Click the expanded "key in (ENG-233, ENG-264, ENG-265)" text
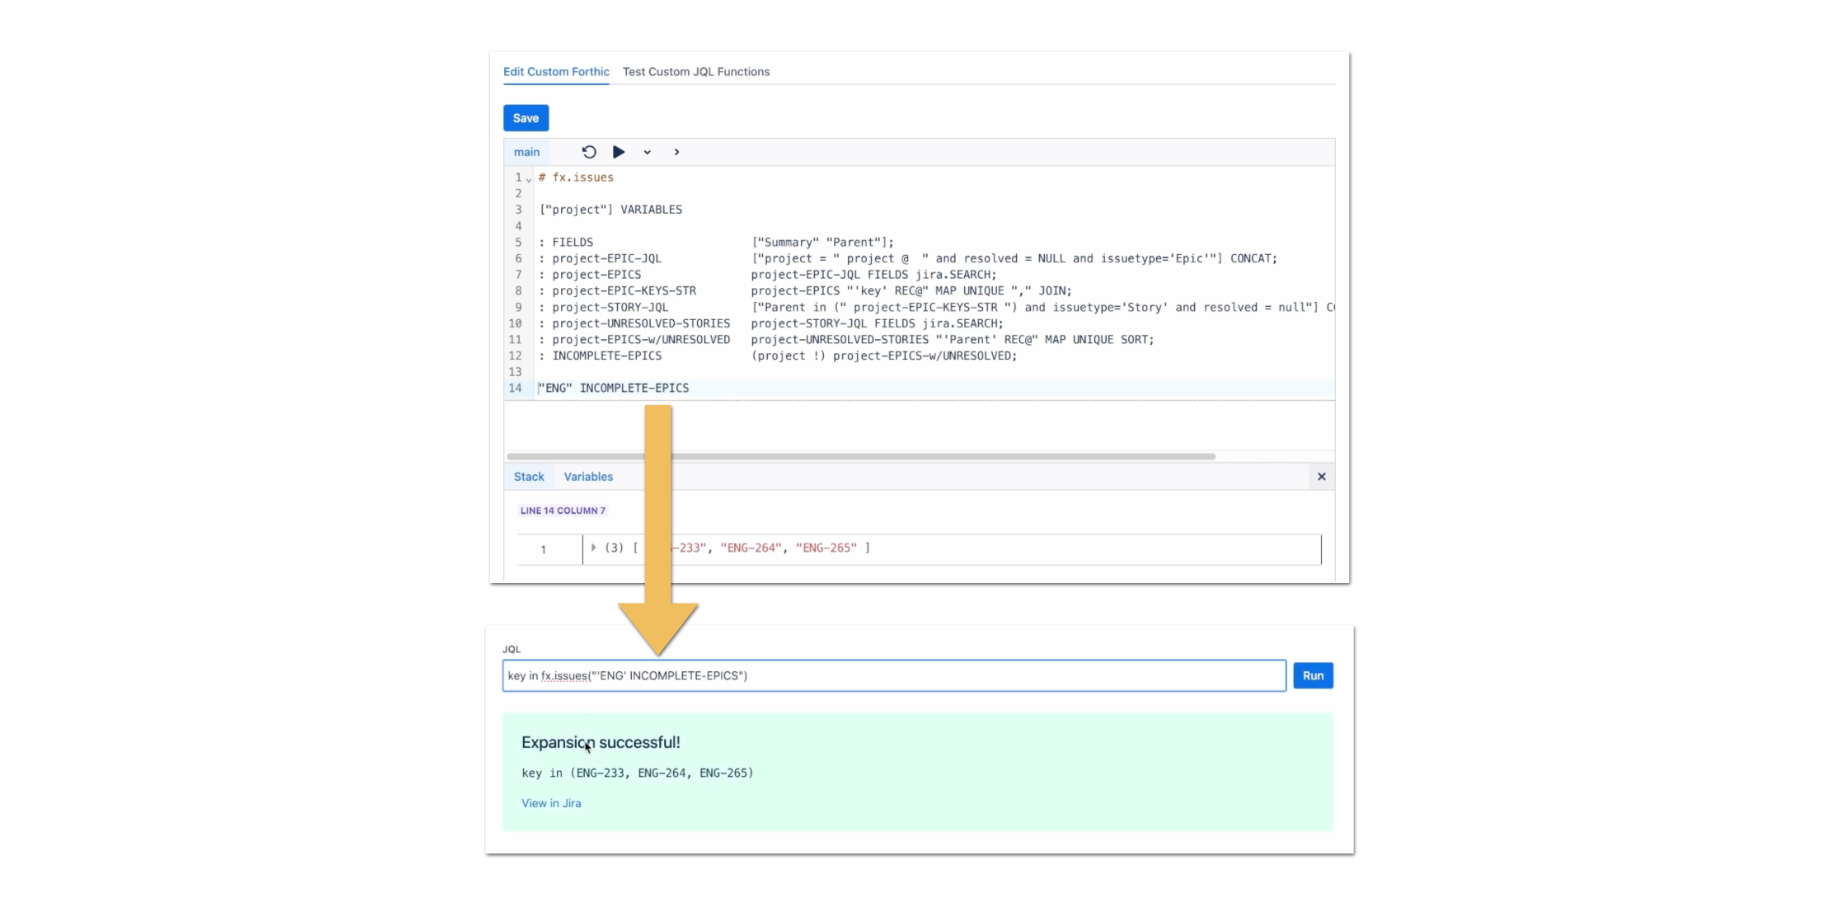1840x900 pixels. pyautogui.click(x=638, y=773)
